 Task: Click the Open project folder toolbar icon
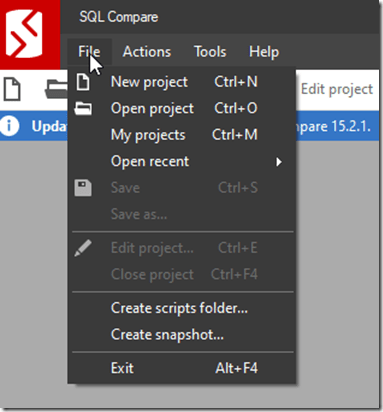click(x=56, y=89)
